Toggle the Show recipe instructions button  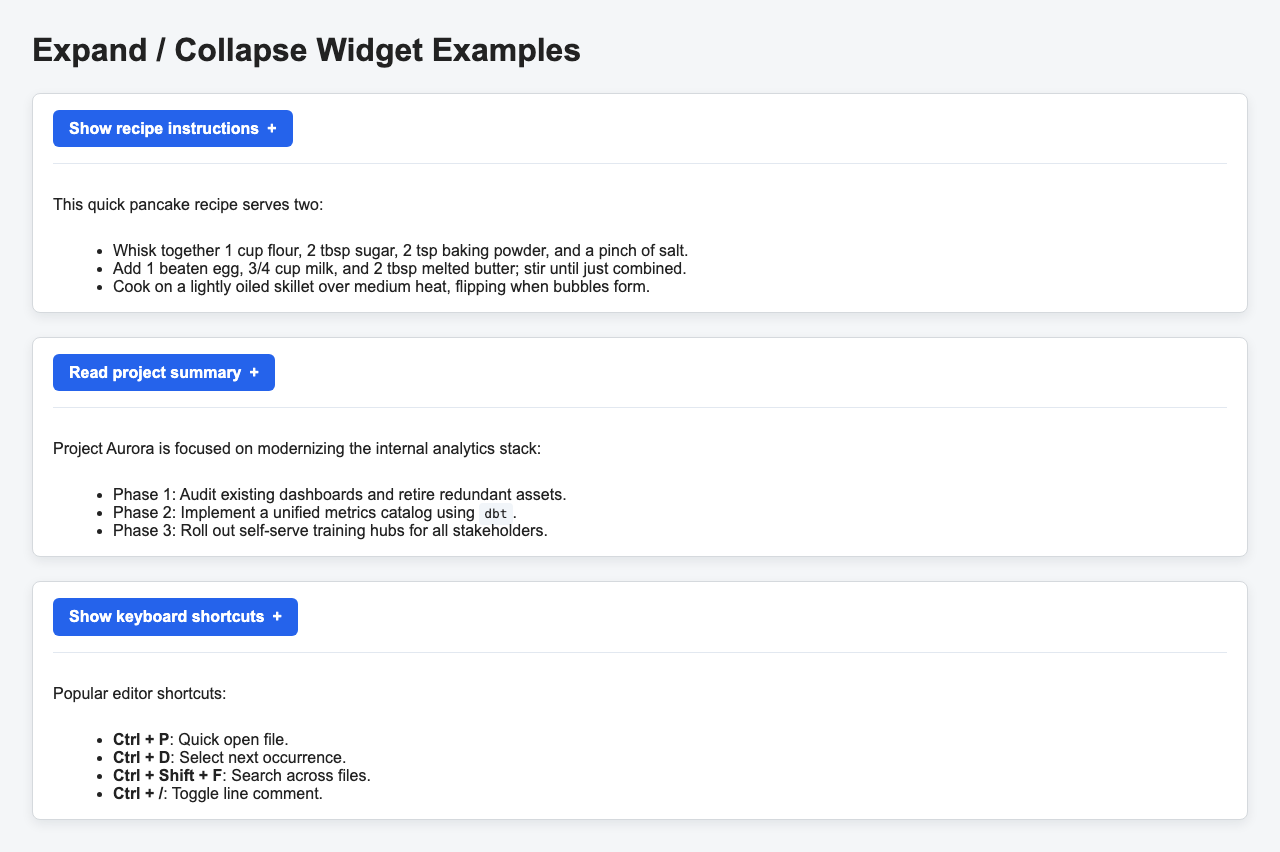(172, 128)
